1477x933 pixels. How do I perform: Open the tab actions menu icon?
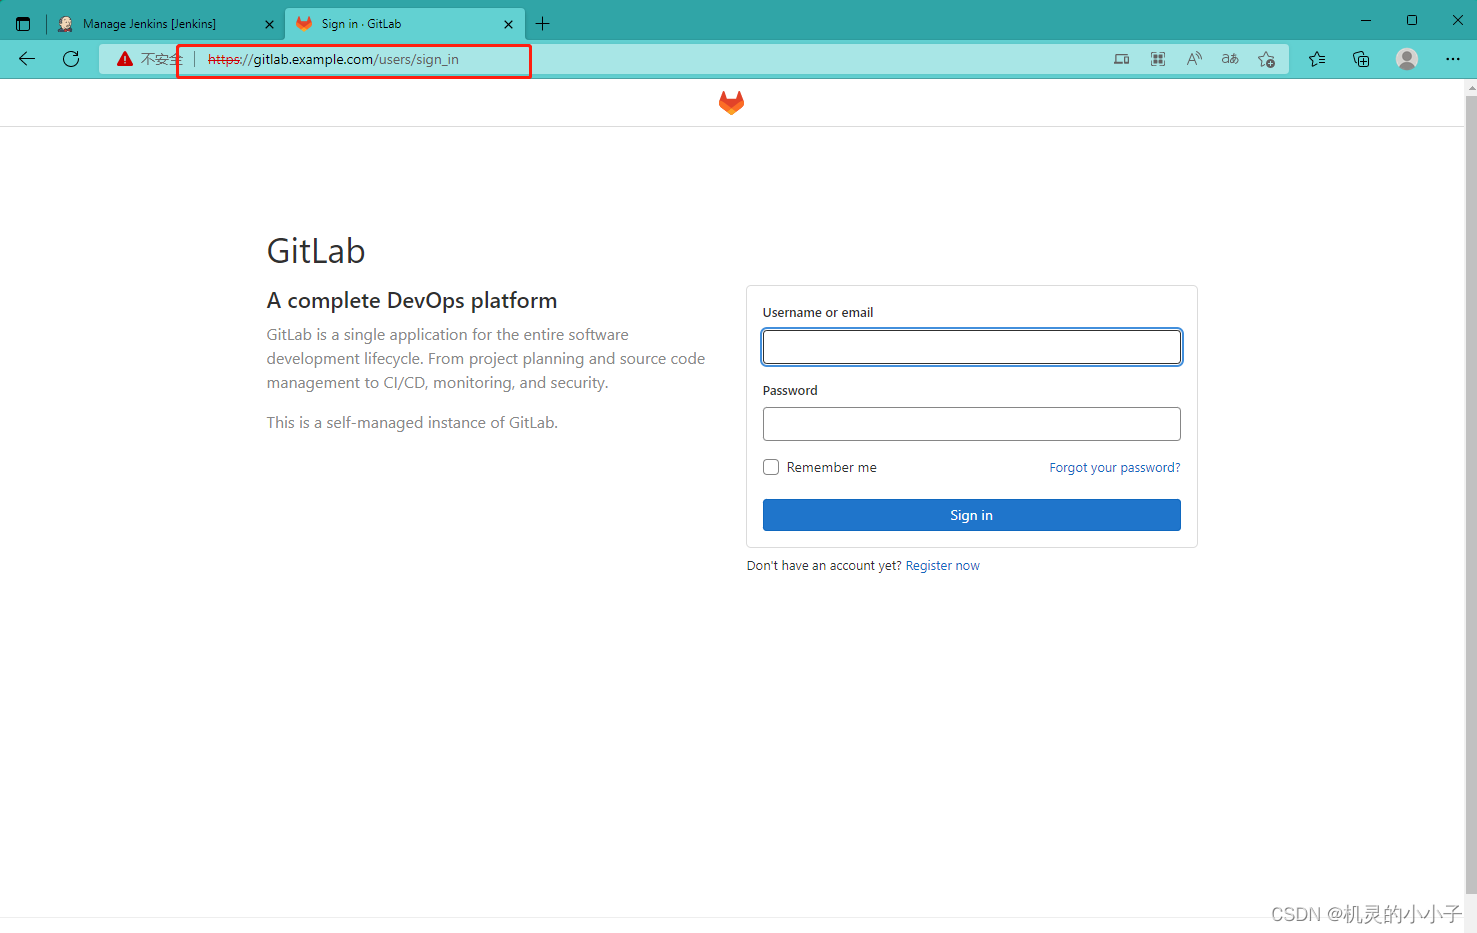point(23,24)
